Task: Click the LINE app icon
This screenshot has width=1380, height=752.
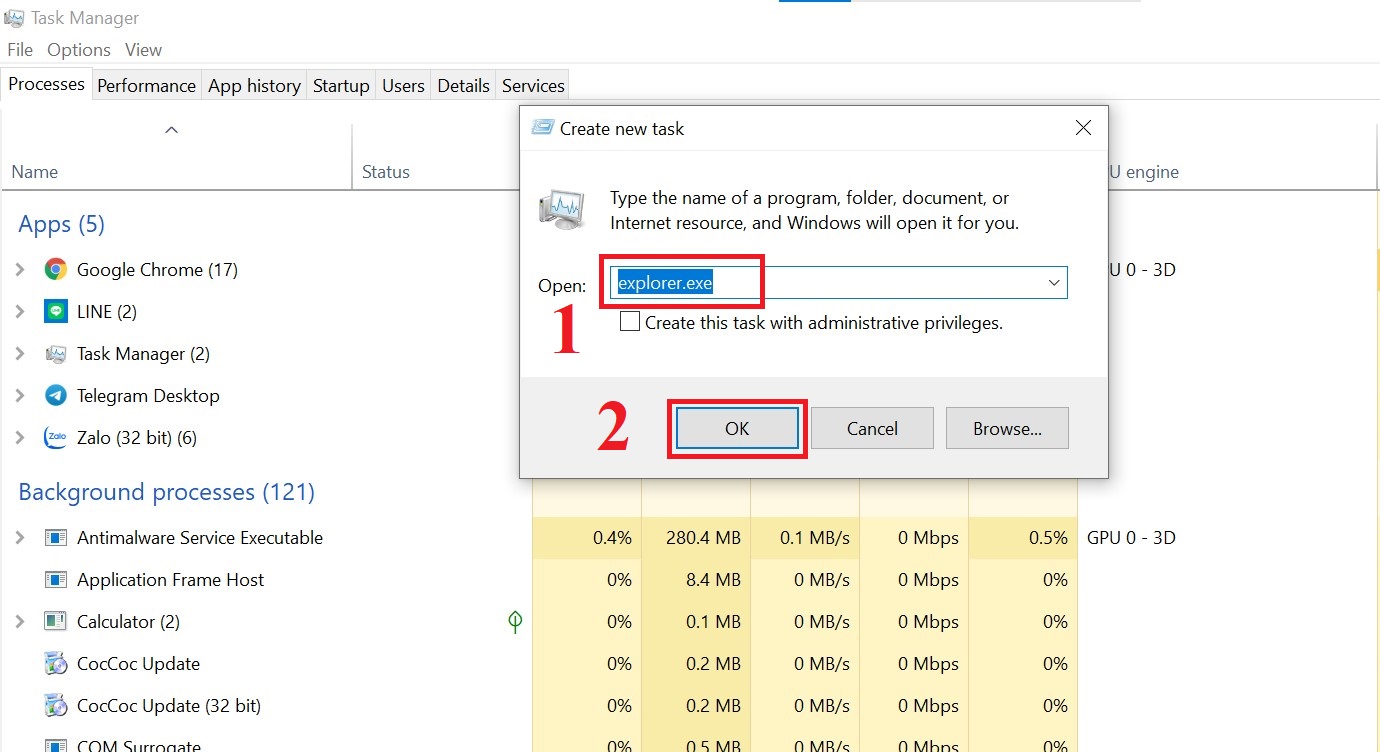Action: [x=56, y=311]
